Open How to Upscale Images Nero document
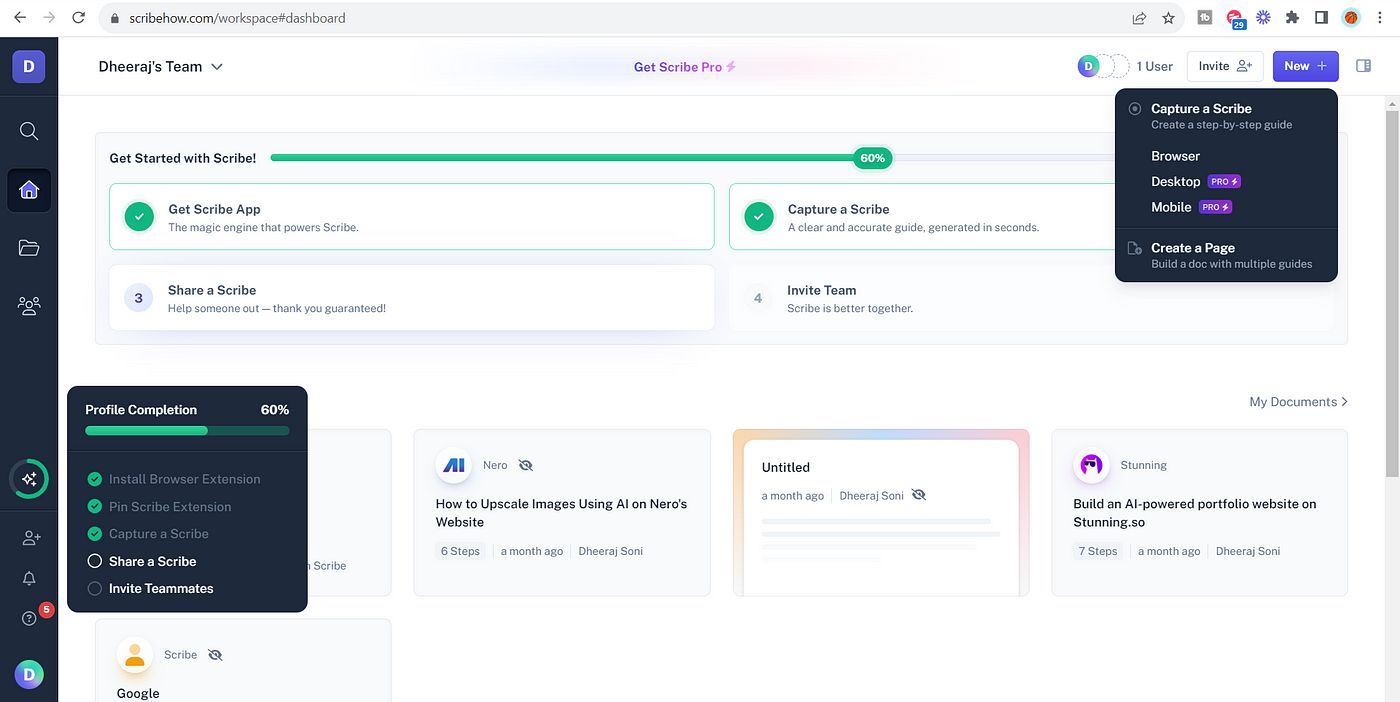 [561, 513]
